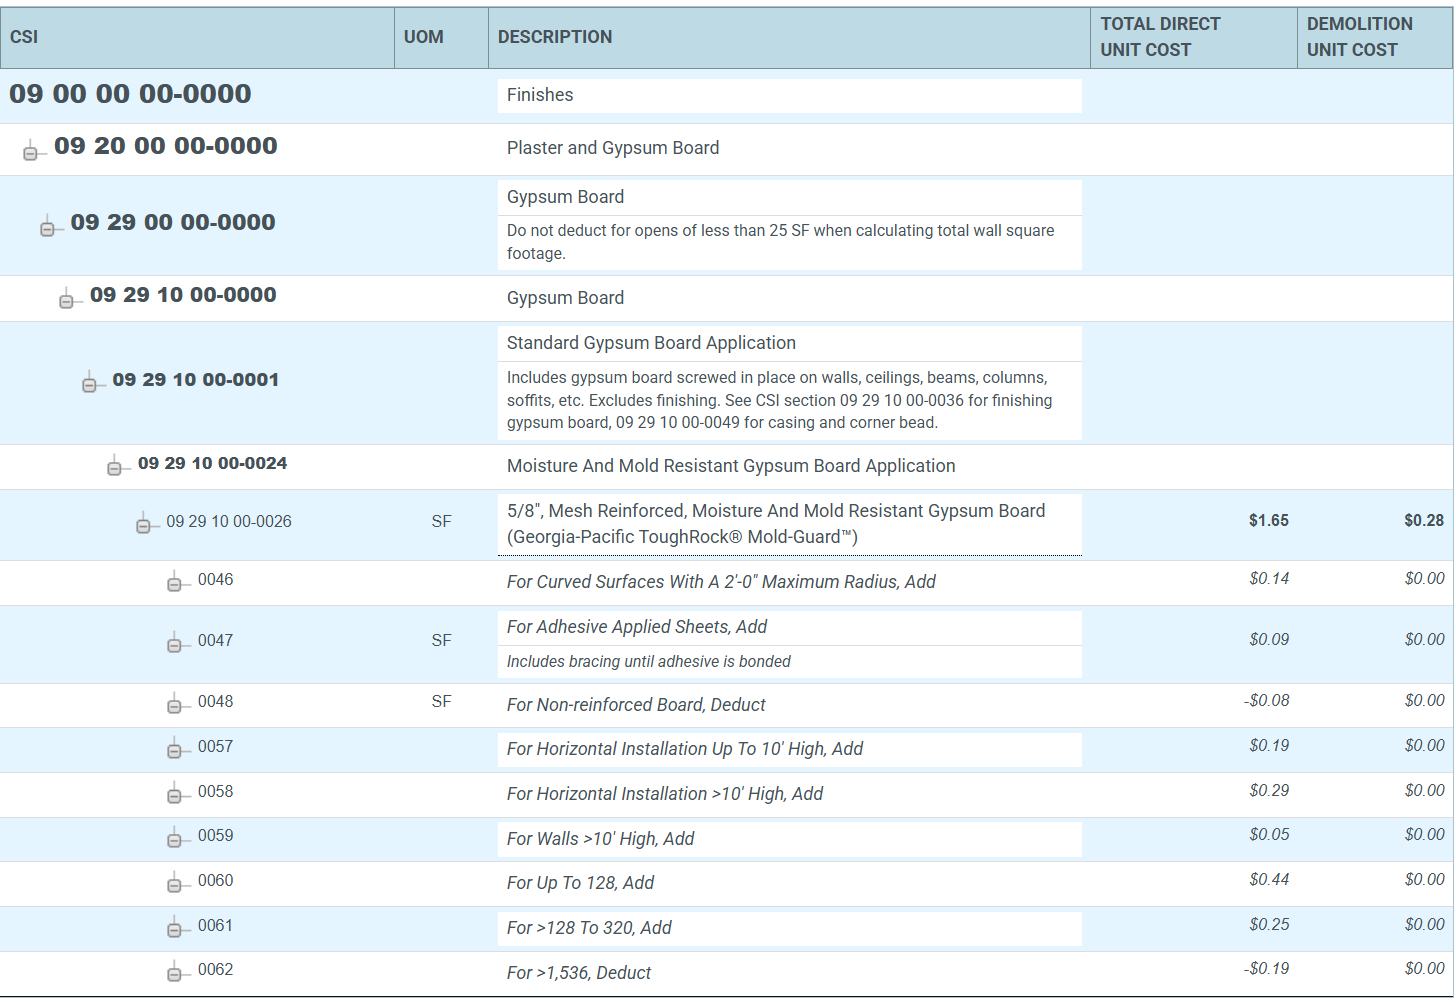Viewport: 1456px width, 1005px height.
Task: Select the 09 29 10 00-0000 code
Action: point(183,295)
